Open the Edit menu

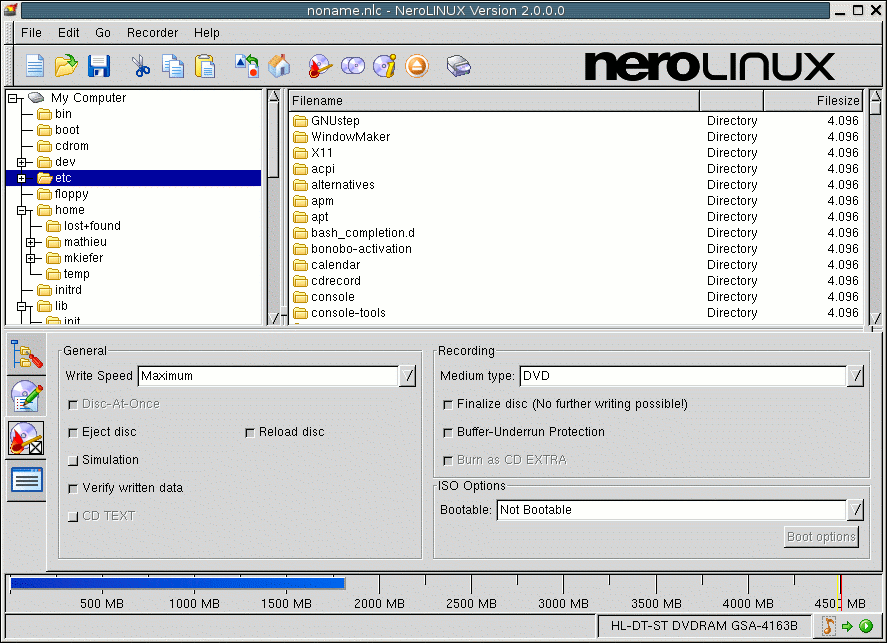point(68,33)
